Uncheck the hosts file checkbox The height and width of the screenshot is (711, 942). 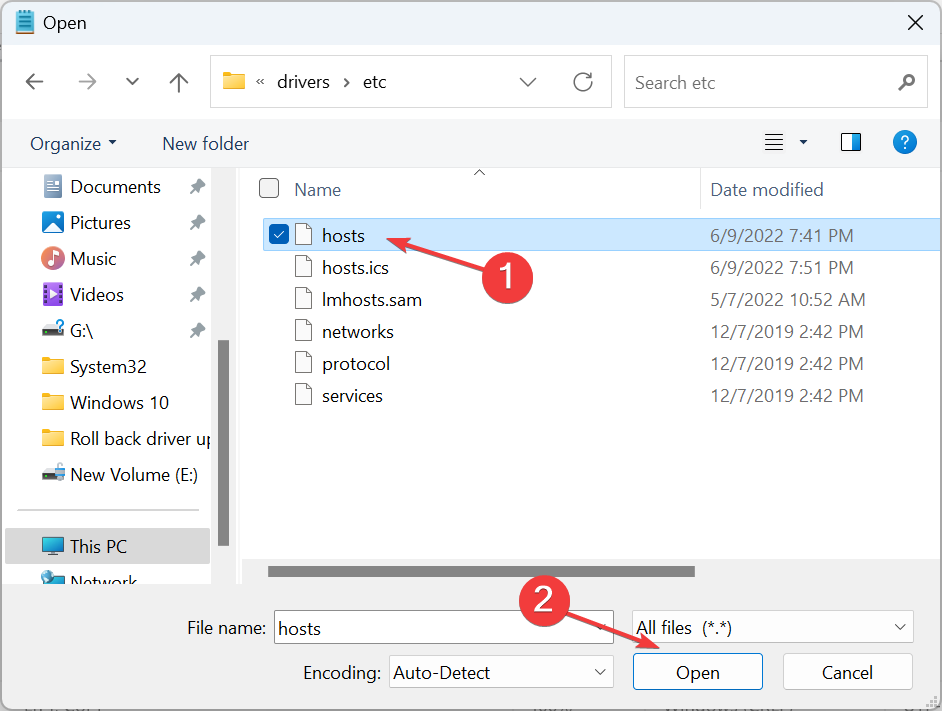[279, 235]
